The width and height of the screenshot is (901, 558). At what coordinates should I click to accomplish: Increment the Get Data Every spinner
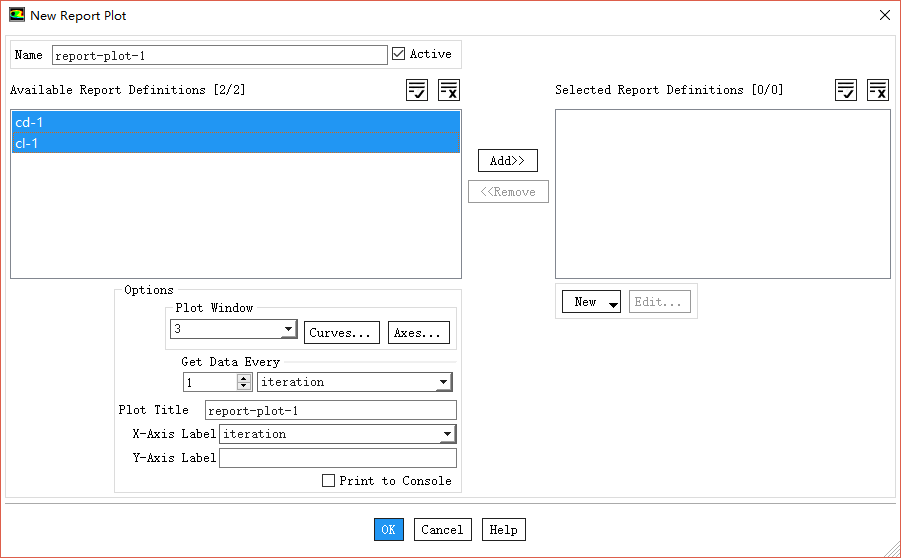click(x=244, y=378)
